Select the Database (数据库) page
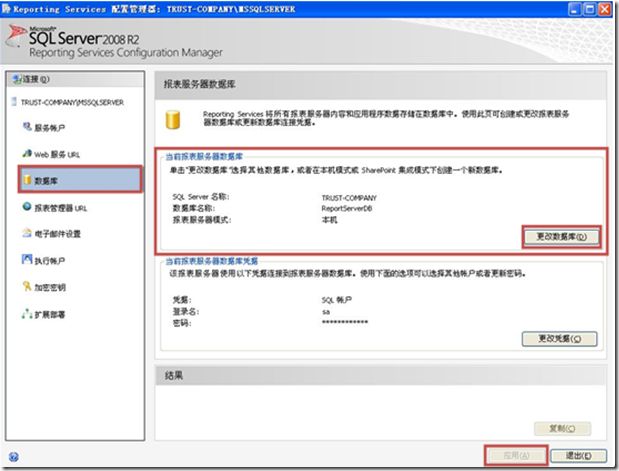The image size is (619, 471). pyautogui.click(x=80, y=180)
